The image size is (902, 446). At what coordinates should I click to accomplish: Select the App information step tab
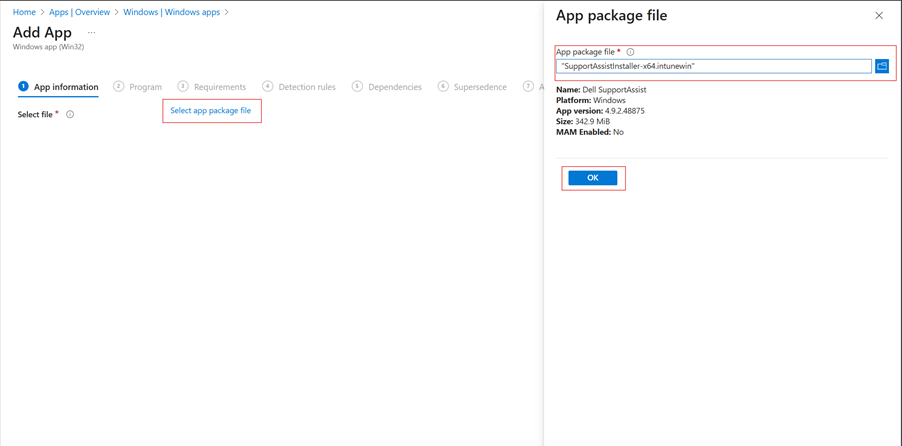(59, 87)
